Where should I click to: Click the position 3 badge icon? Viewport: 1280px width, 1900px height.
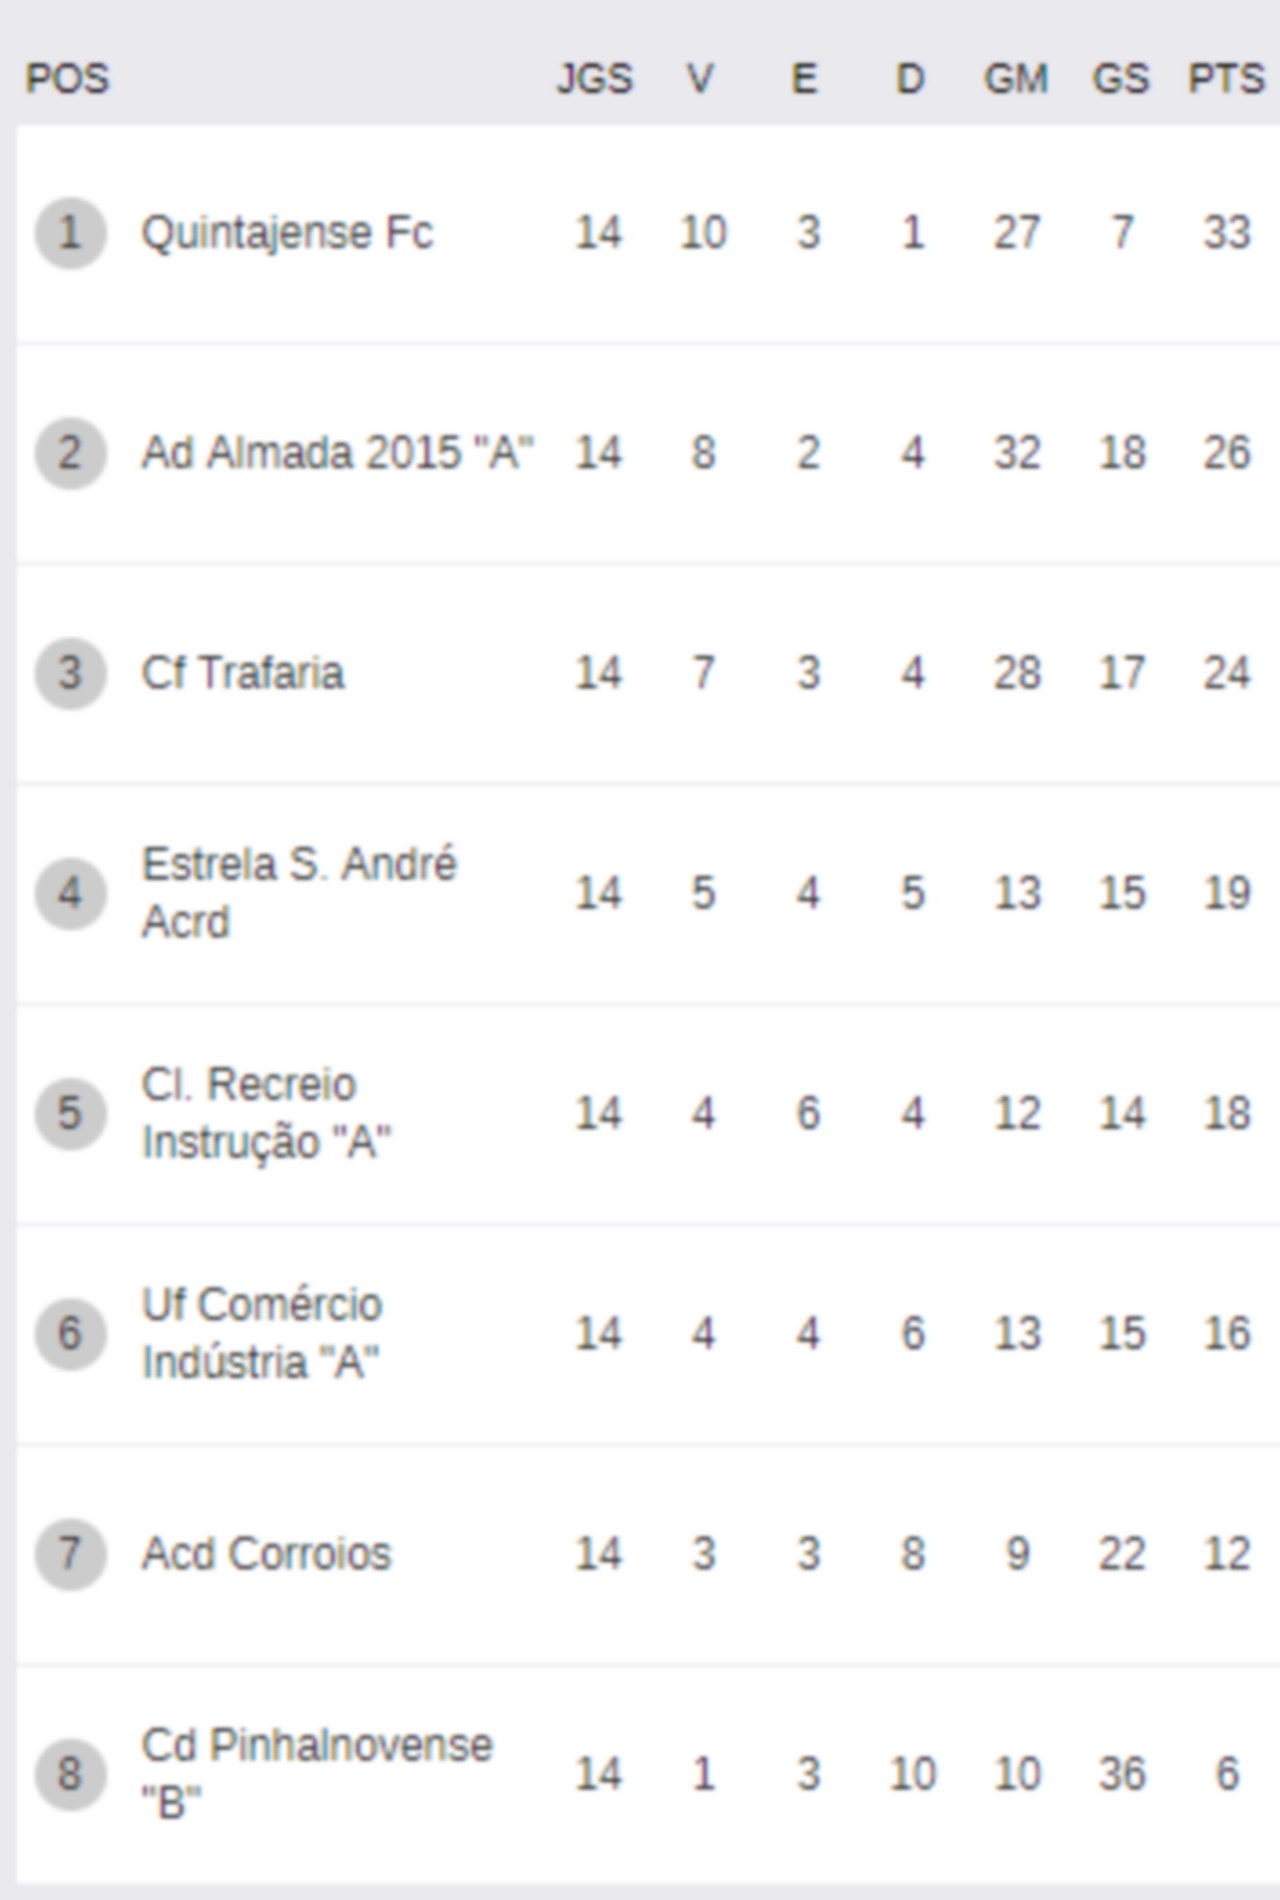(70, 673)
